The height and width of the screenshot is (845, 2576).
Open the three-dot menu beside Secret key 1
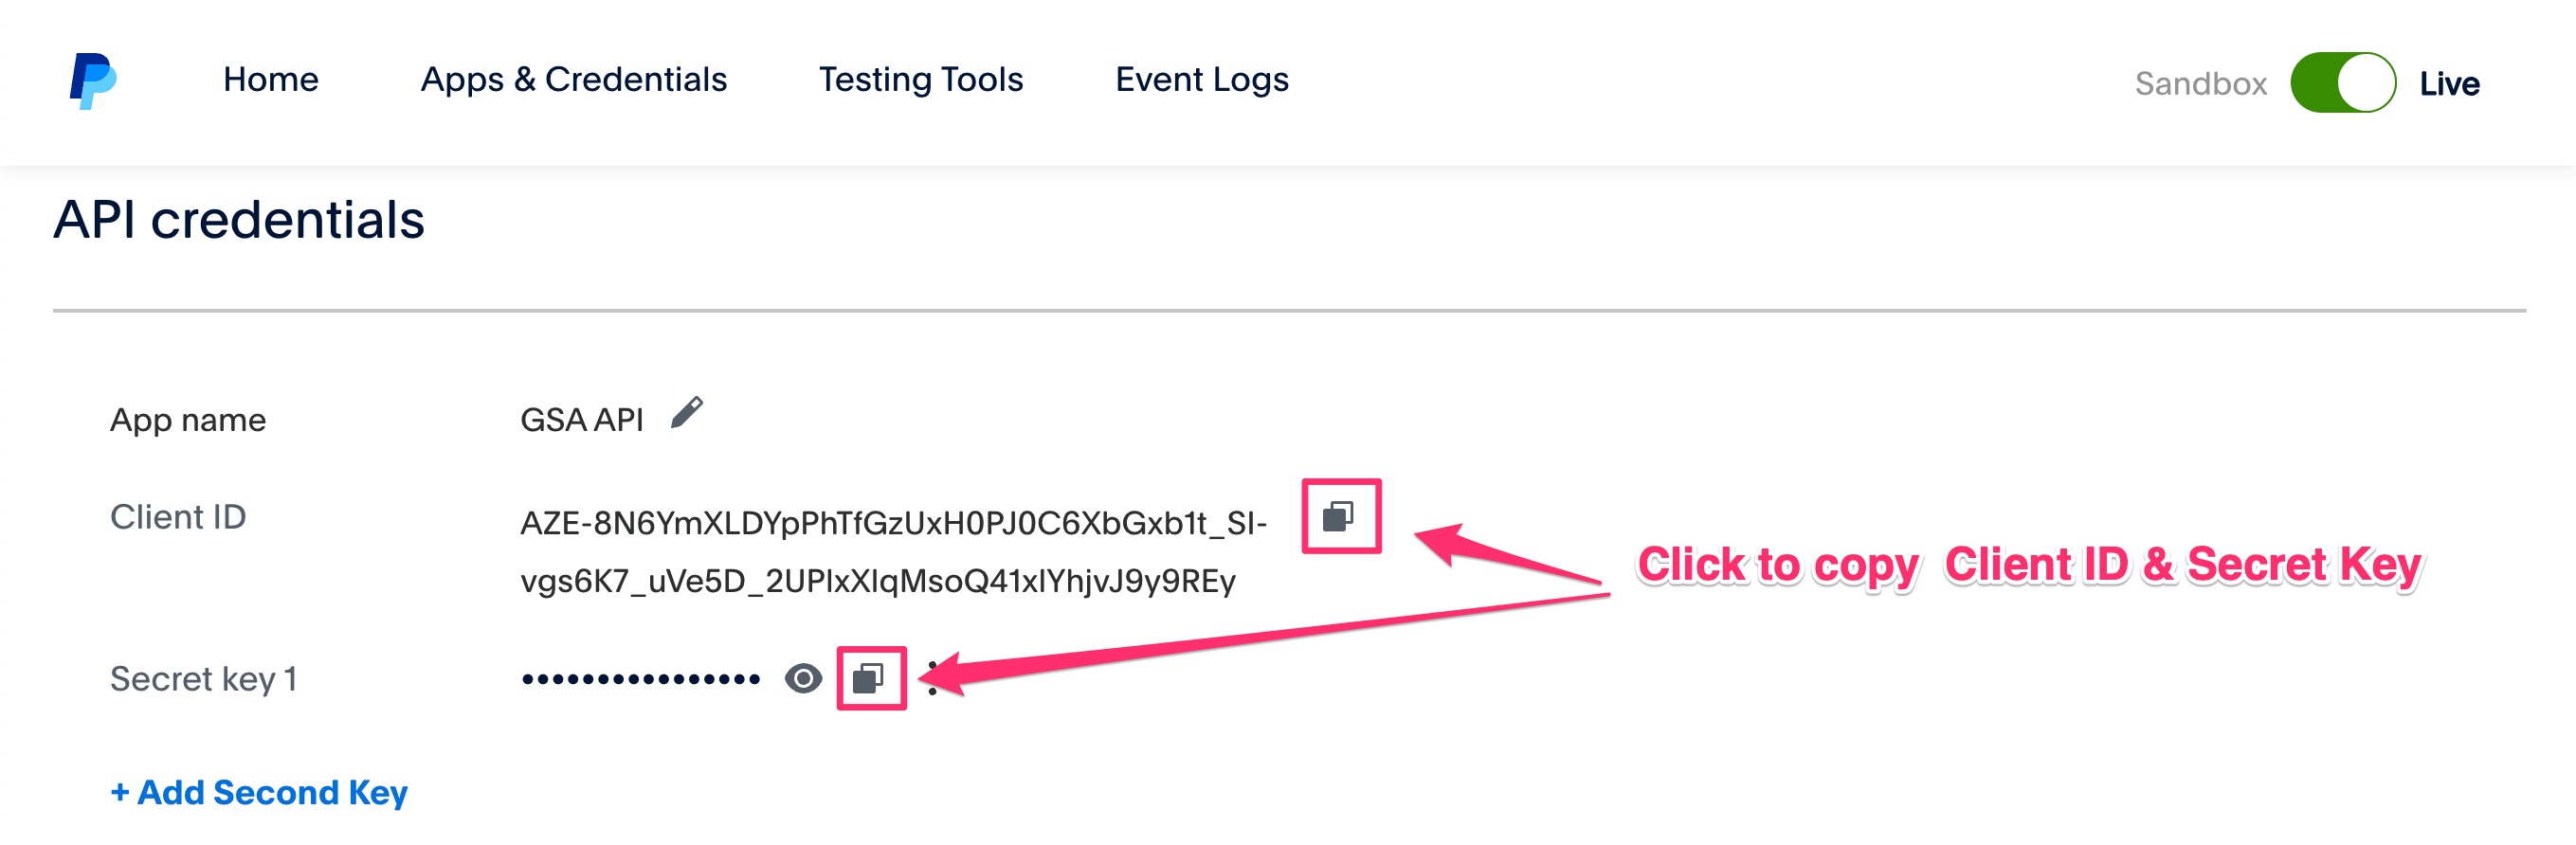[932, 679]
